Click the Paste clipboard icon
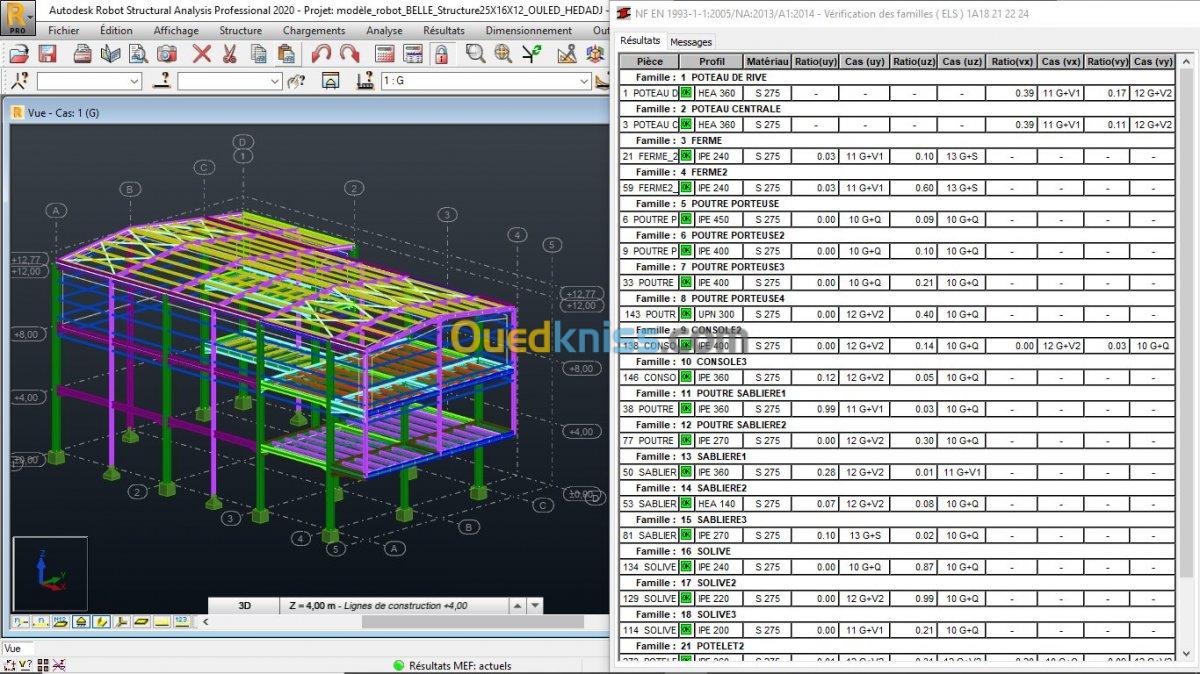This screenshot has height=674, width=1200. pos(285,53)
